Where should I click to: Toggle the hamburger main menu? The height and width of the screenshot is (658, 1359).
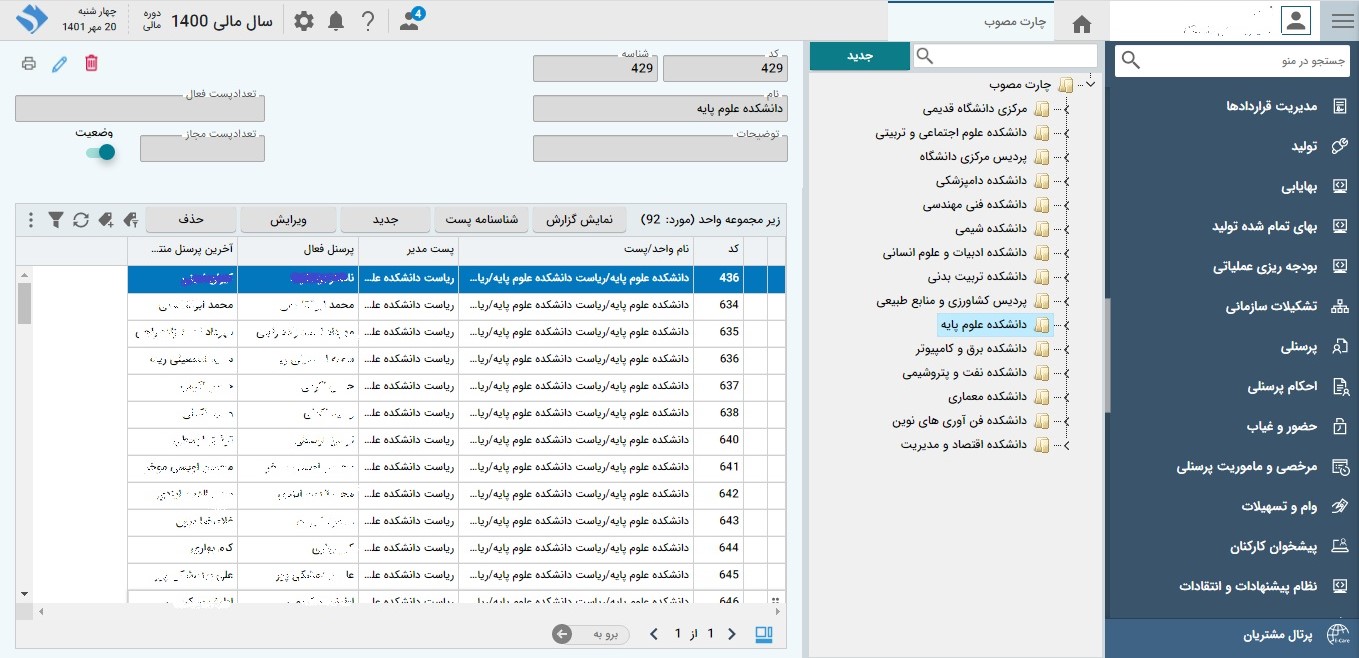coord(1341,21)
